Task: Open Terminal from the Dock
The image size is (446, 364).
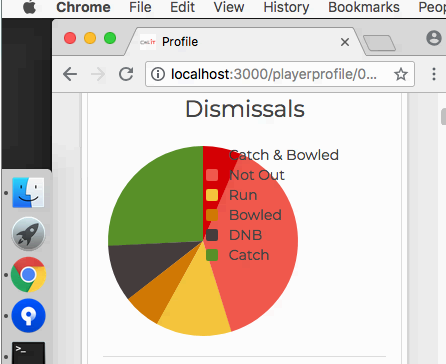Action: tap(28, 353)
